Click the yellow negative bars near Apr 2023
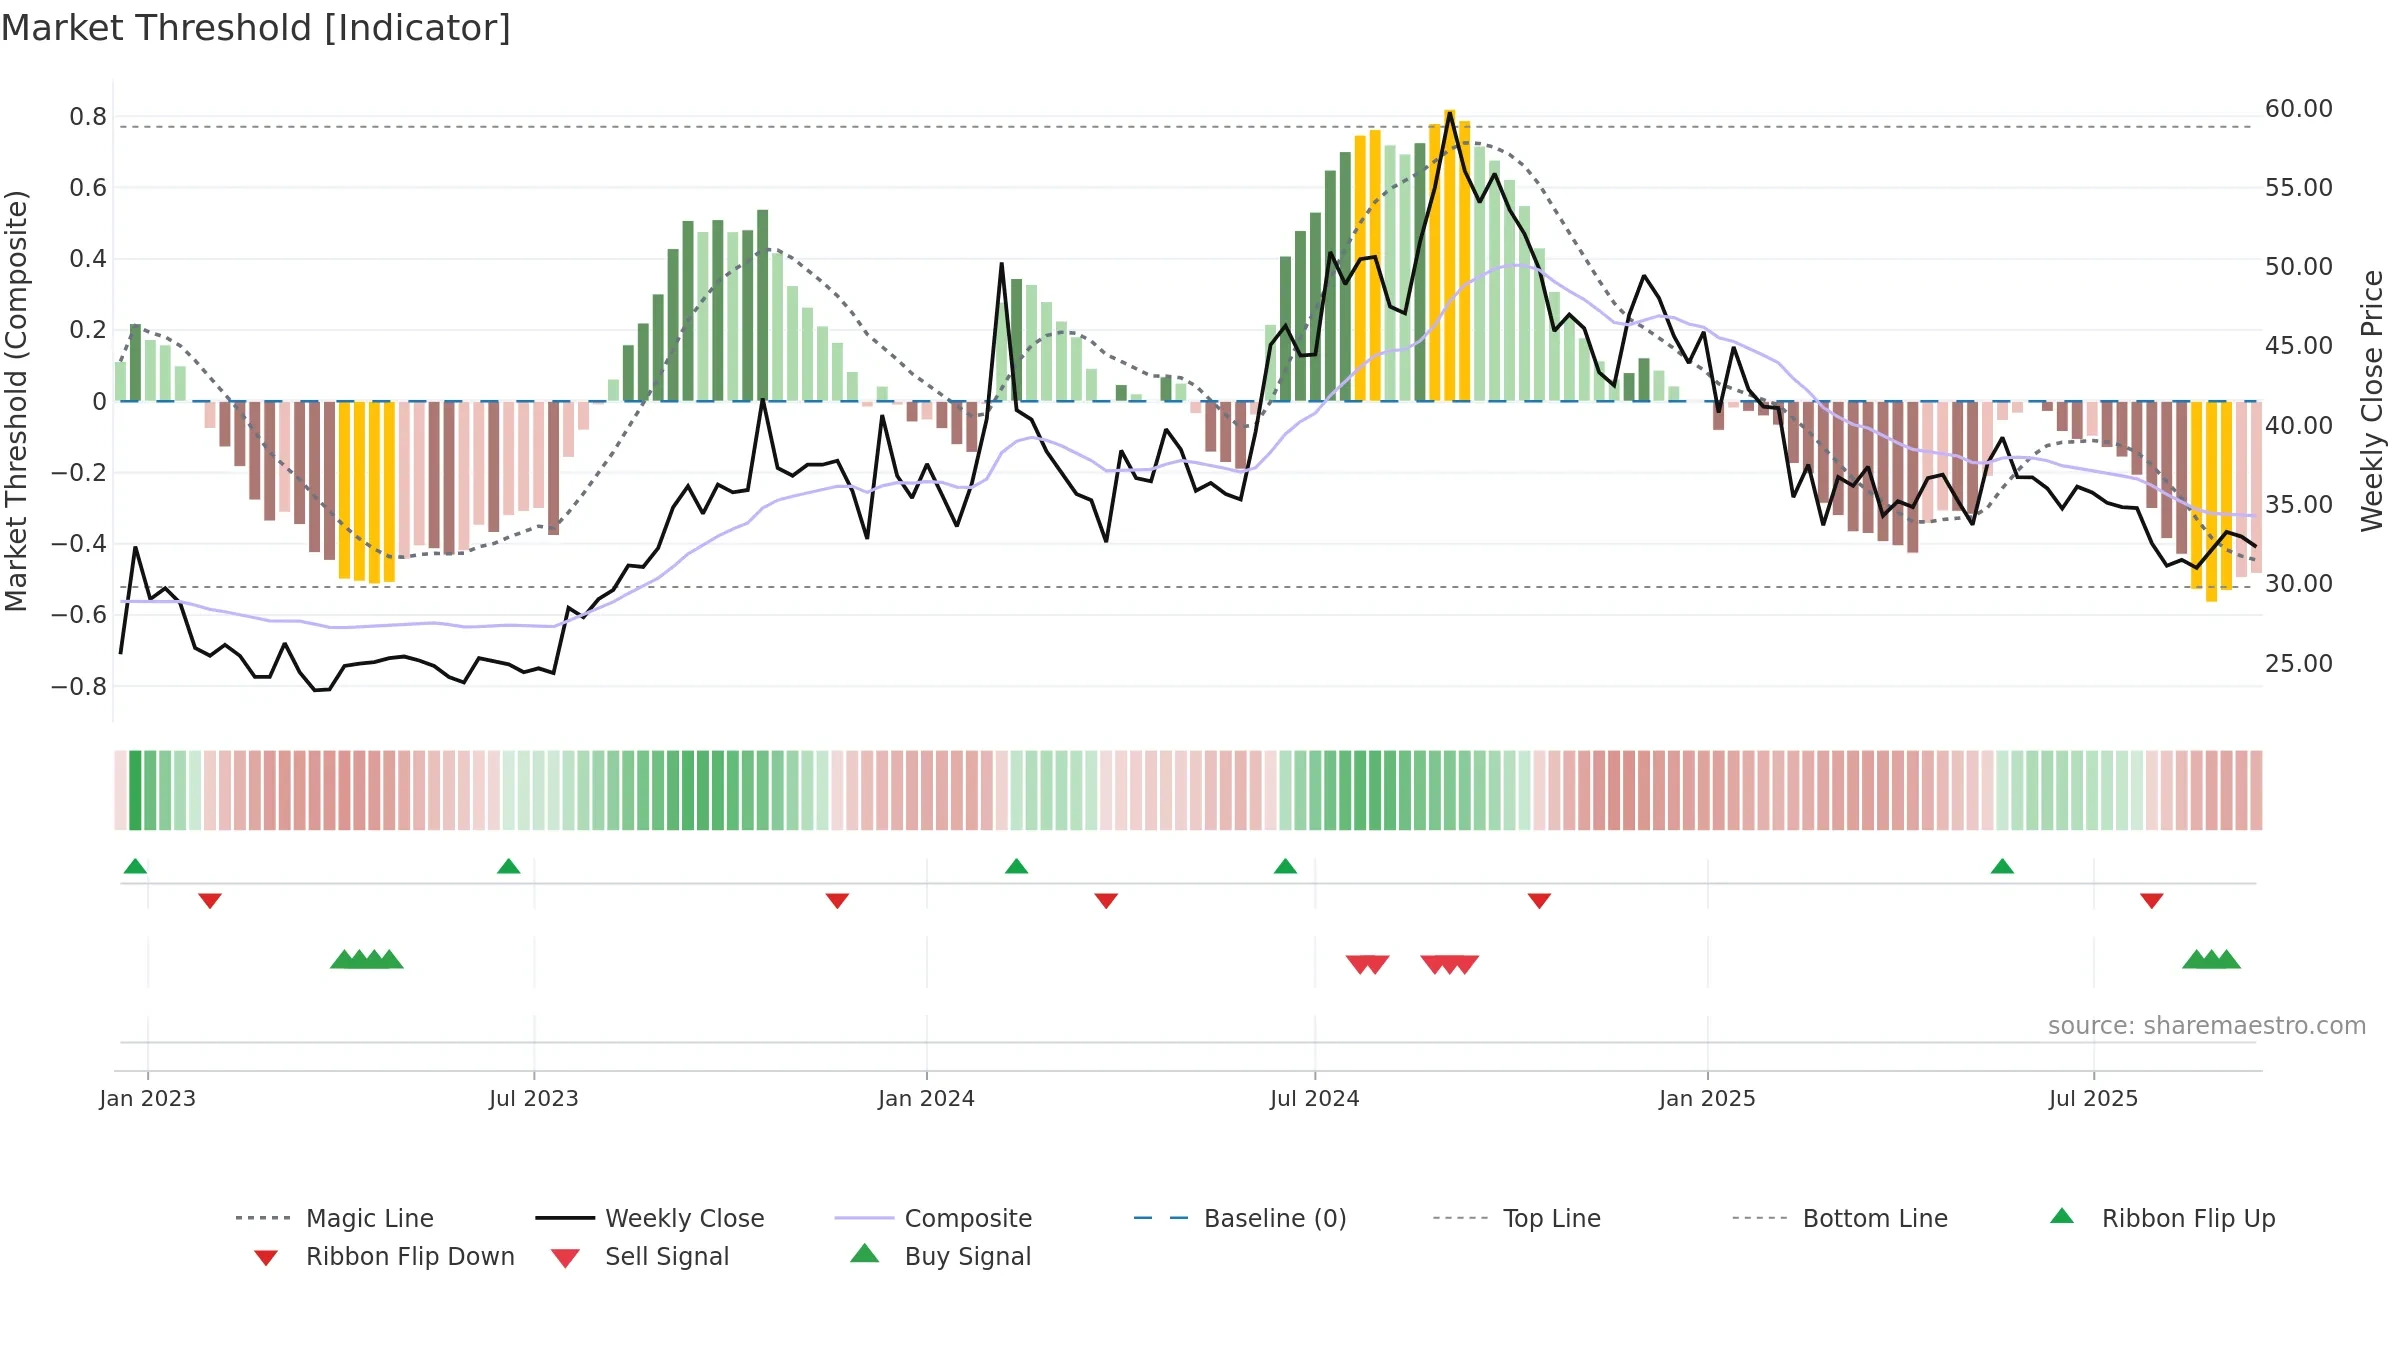 click(x=367, y=490)
